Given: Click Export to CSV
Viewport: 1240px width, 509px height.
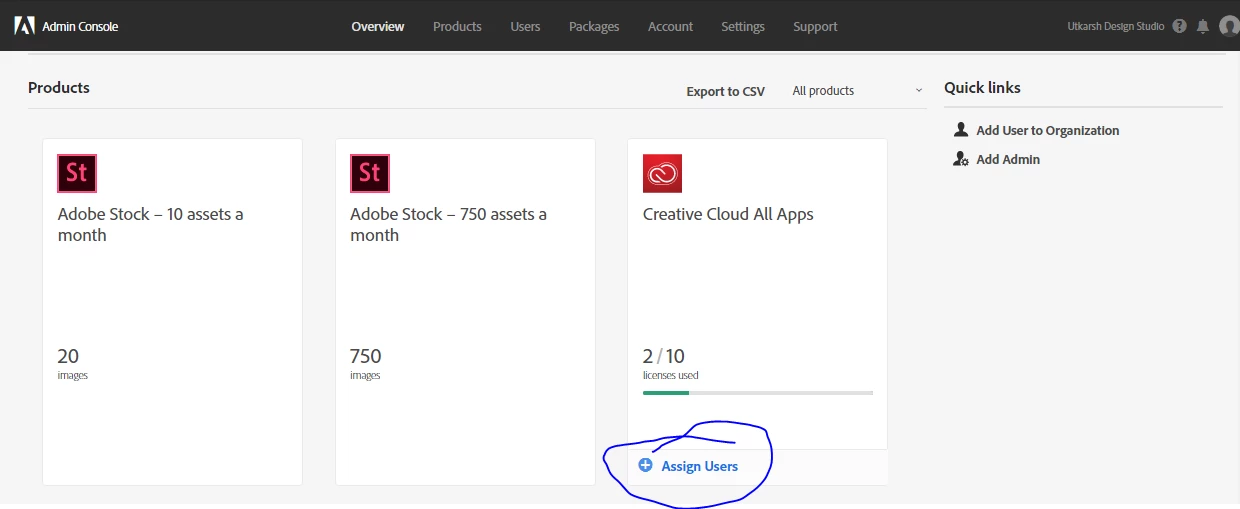Looking at the screenshot, I should coord(725,91).
